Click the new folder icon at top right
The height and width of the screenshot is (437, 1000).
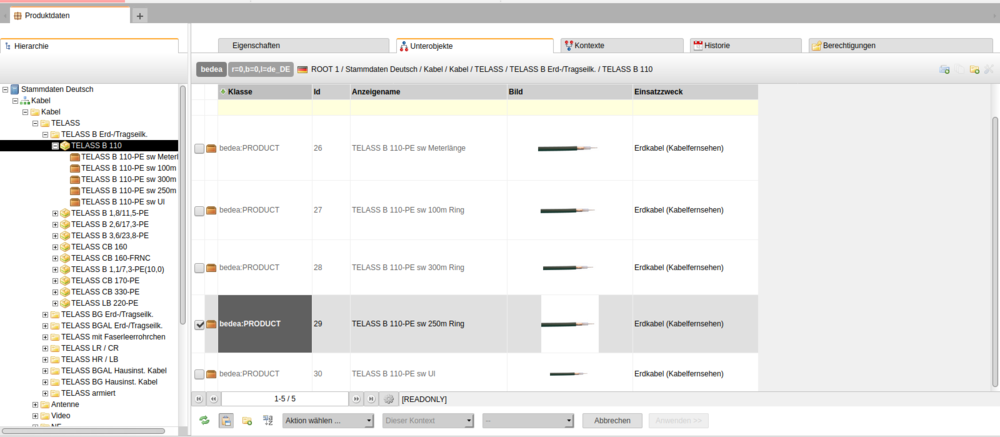(973, 69)
